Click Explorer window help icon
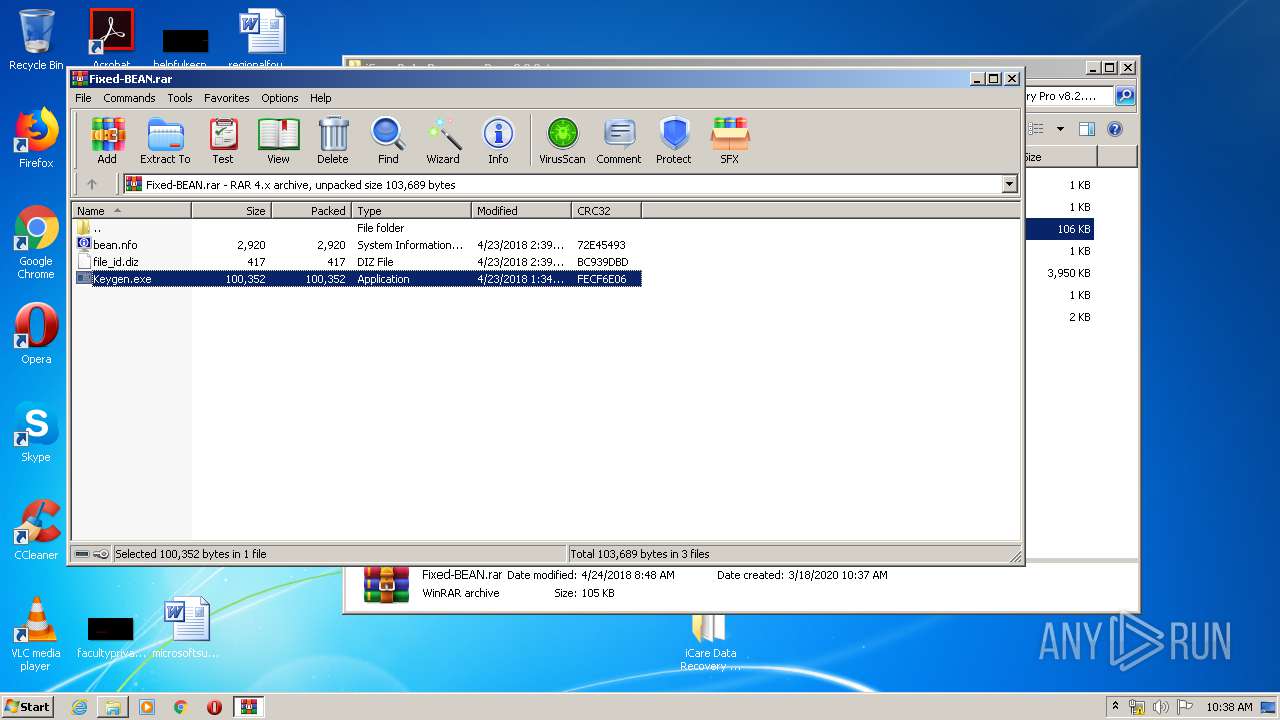The height and width of the screenshot is (720, 1280). [x=1115, y=129]
